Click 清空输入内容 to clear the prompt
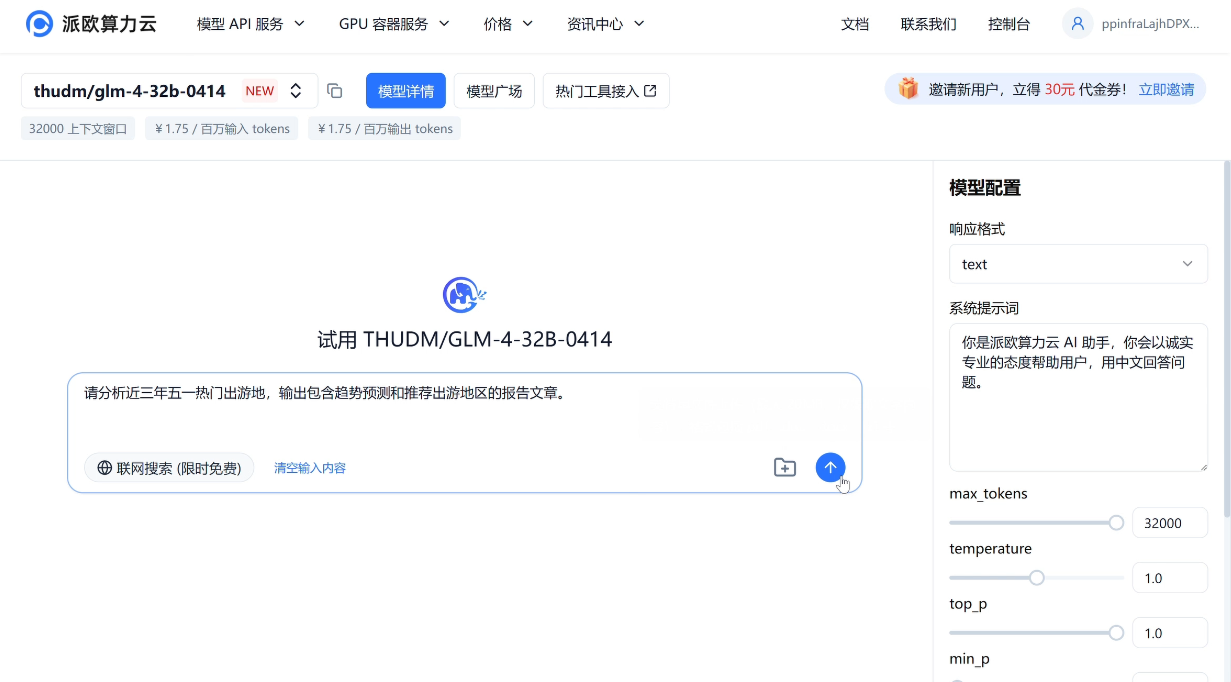1231x682 pixels. click(x=310, y=468)
